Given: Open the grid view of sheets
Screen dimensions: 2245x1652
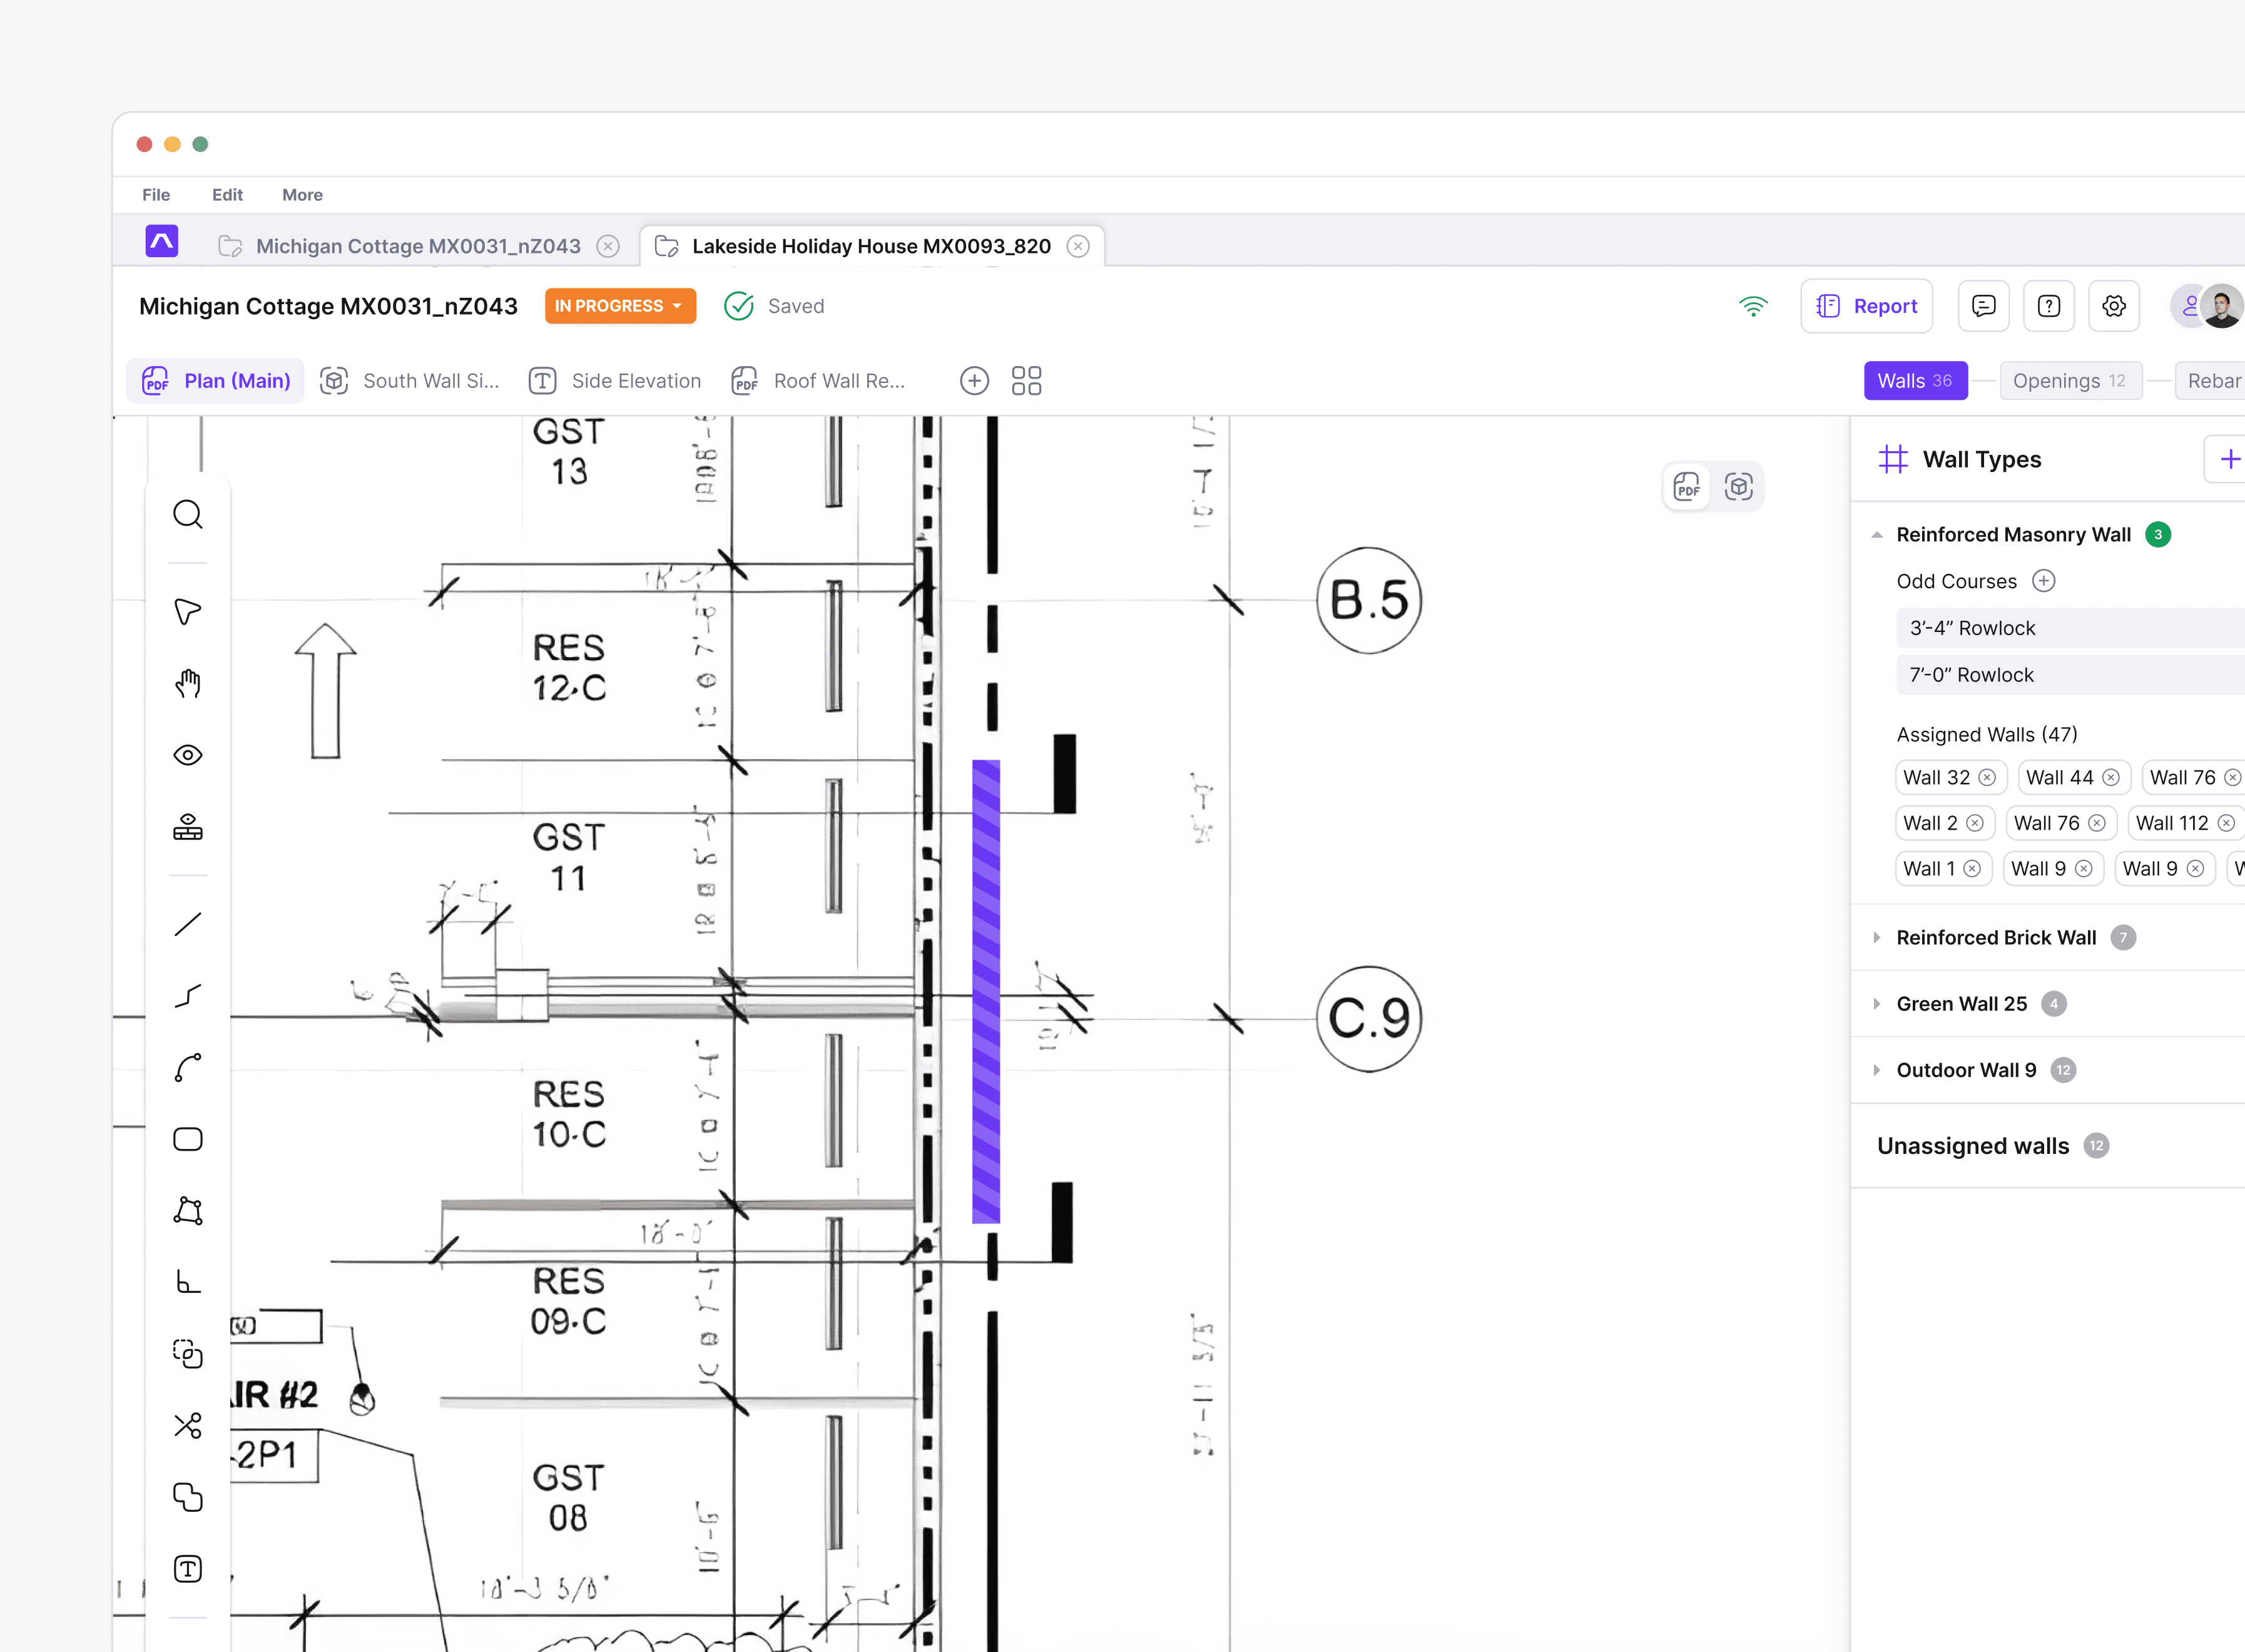Looking at the screenshot, I should tap(1026, 381).
